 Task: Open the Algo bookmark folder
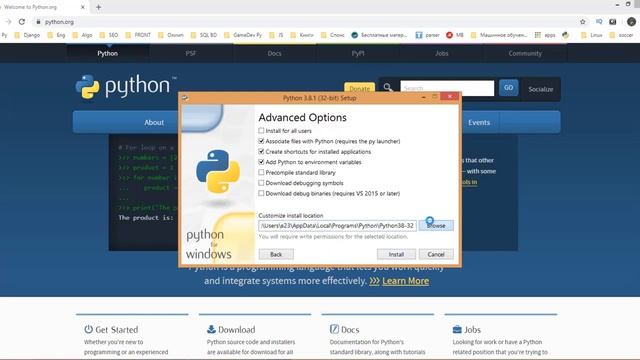82,35
